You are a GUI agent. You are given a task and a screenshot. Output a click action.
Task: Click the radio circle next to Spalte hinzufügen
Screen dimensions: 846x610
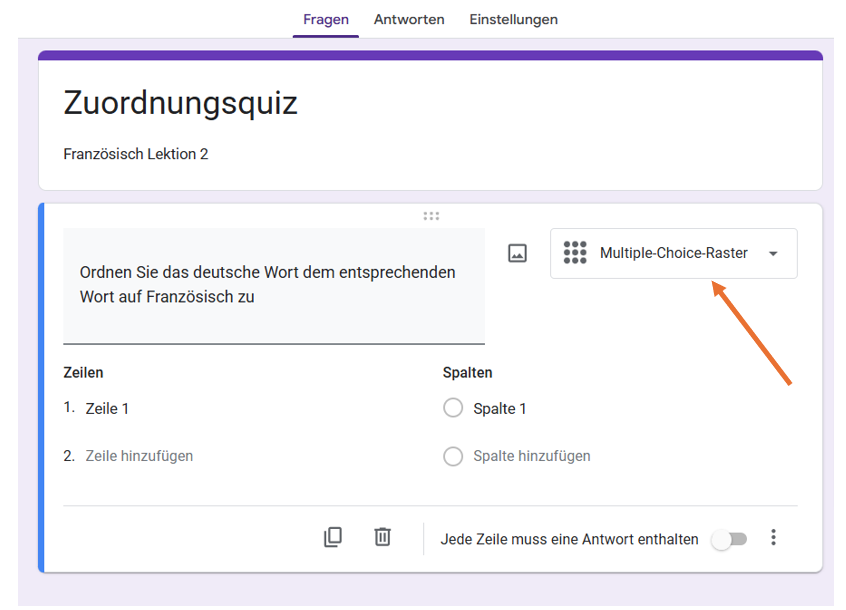(453, 456)
